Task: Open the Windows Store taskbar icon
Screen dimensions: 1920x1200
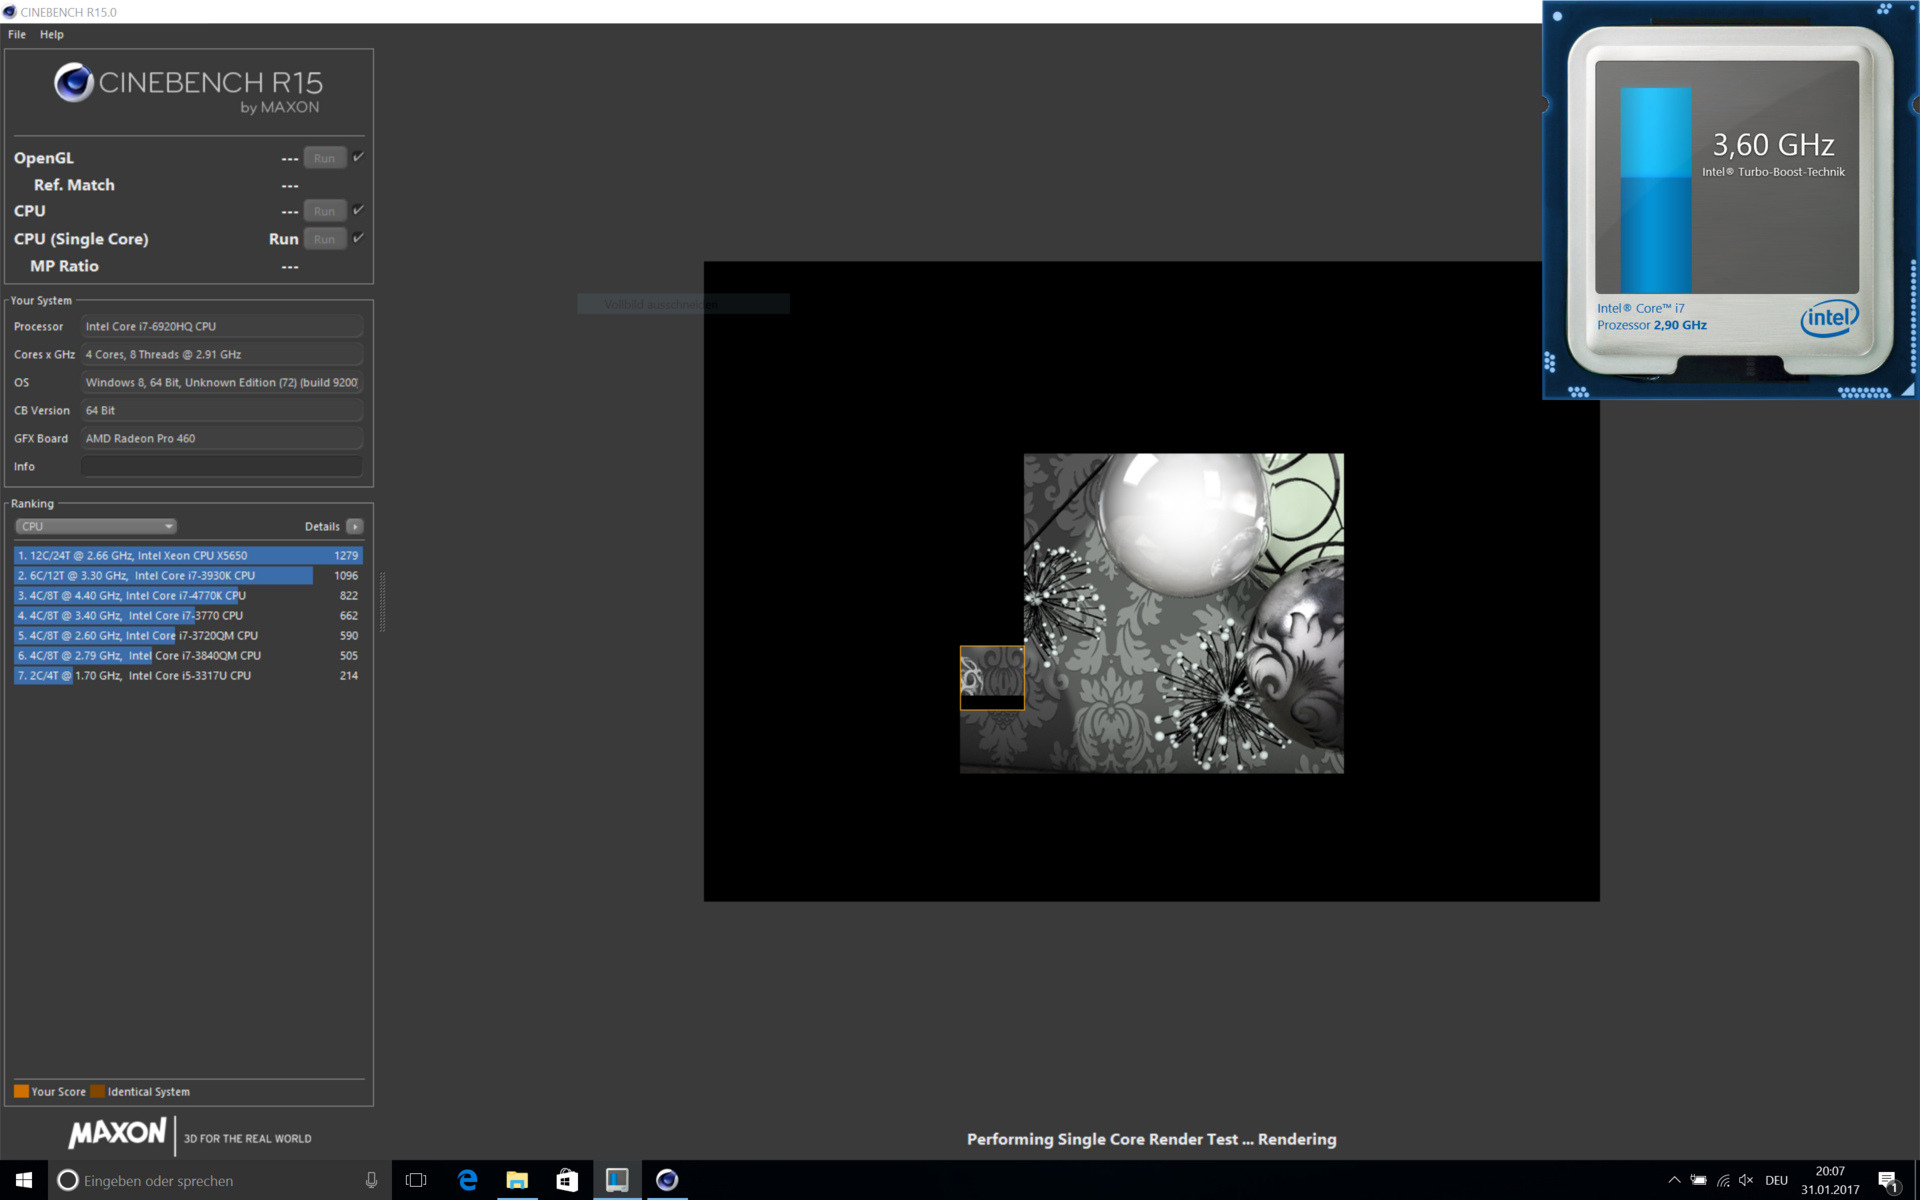Action: (567, 1180)
